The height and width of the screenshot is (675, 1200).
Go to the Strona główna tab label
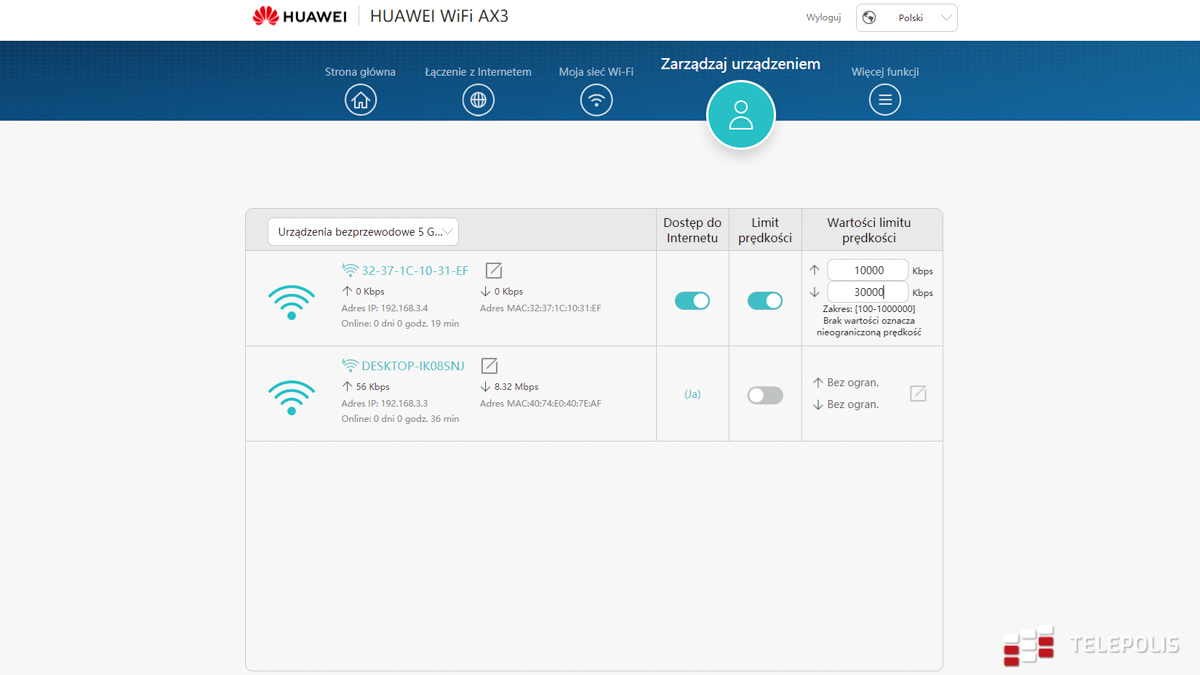pos(360,72)
